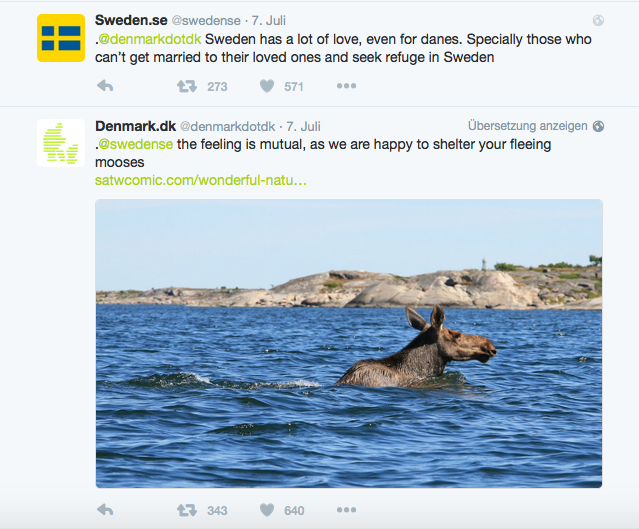Click the Sweden flag profile avatar
The height and width of the screenshot is (529, 639).
click(x=61, y=38)
